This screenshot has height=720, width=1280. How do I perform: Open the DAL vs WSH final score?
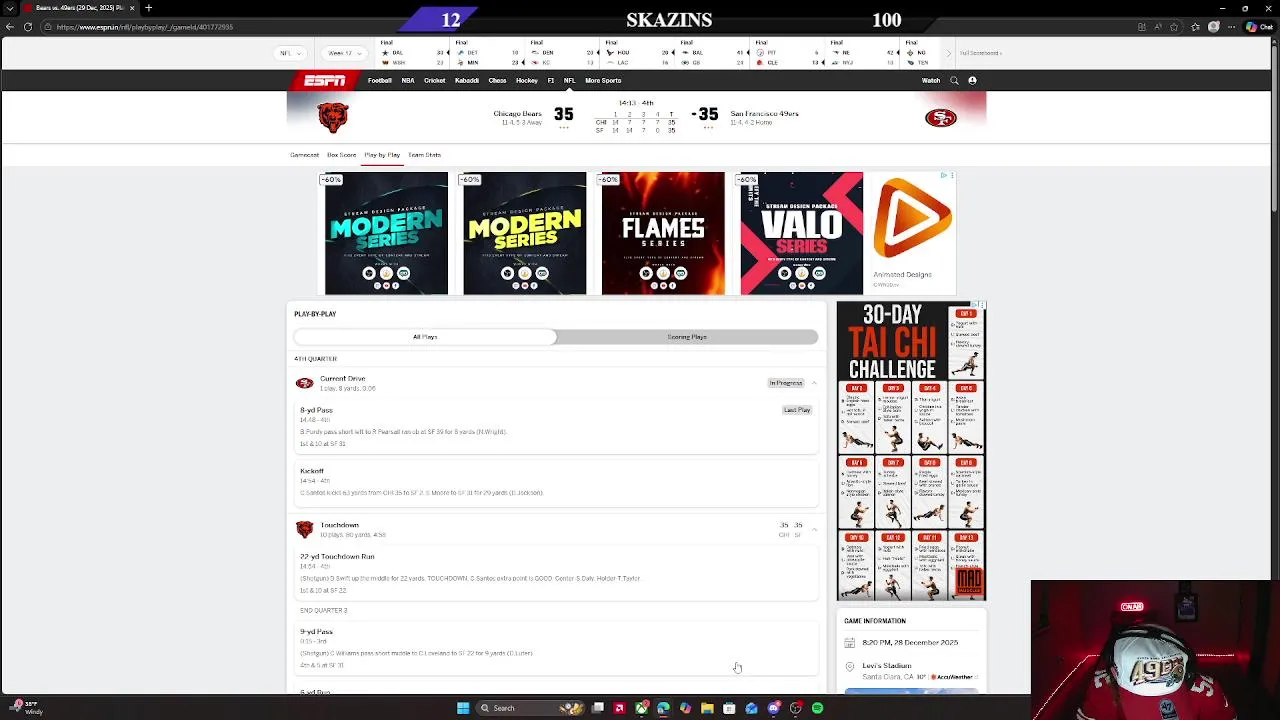(x=410, y=53)
